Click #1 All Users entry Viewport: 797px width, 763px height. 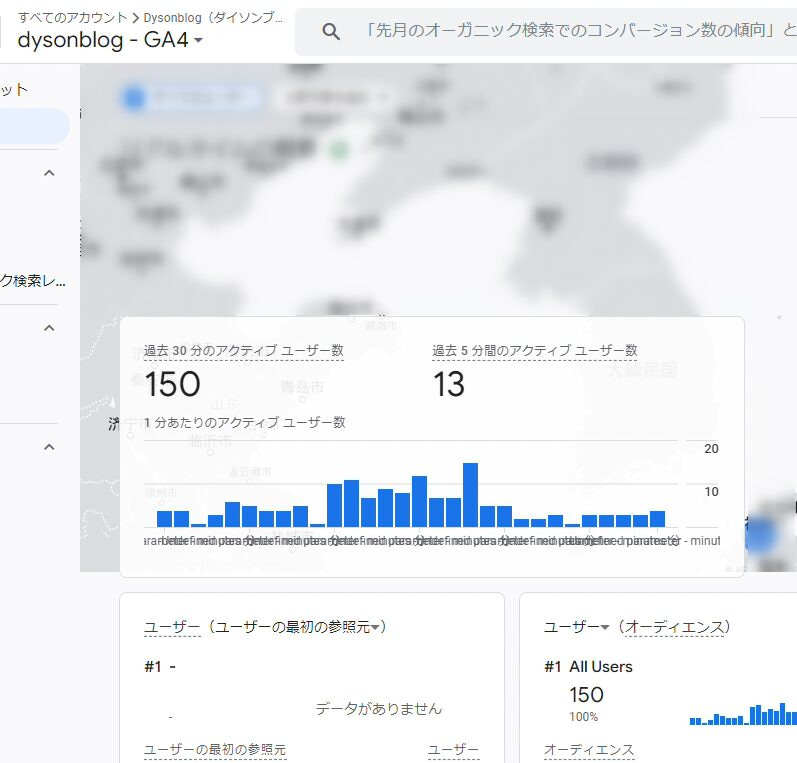click(588, 667)
